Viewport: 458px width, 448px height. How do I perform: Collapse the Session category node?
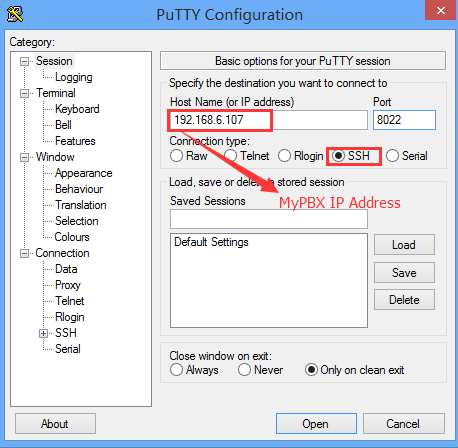pyautogui.click(x=24, y=62)
